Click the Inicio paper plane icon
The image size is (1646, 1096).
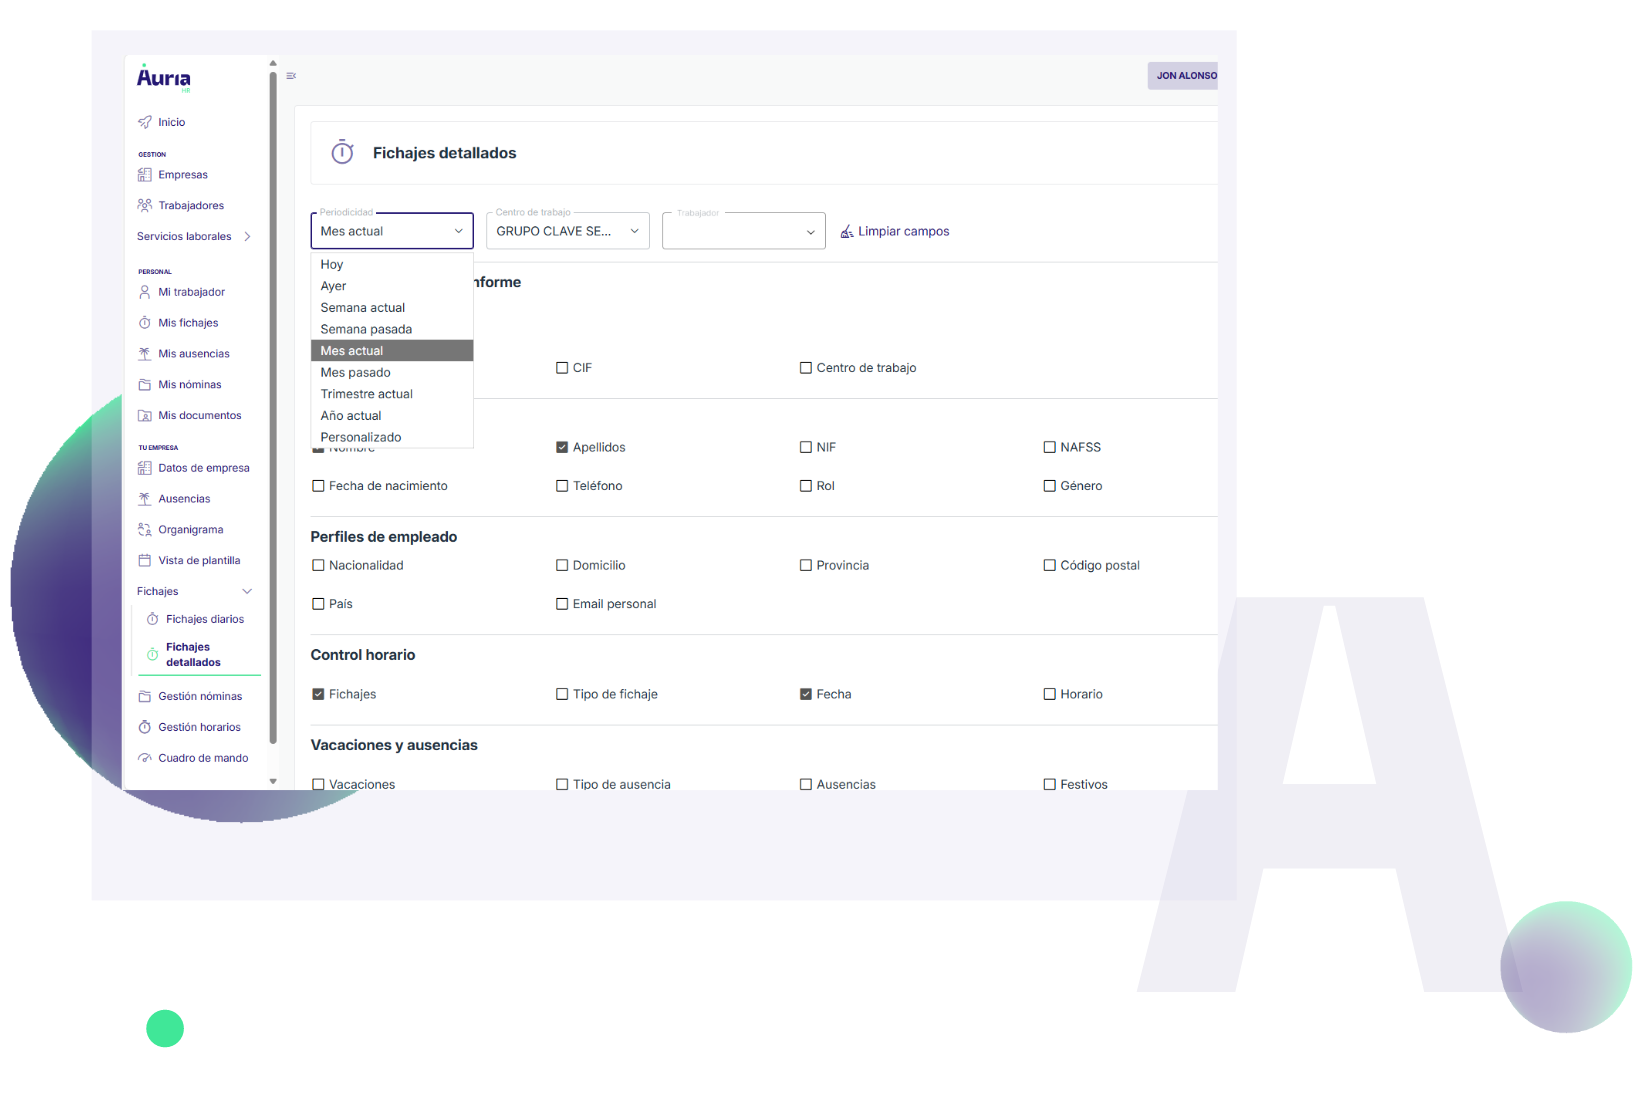[145, 122]
